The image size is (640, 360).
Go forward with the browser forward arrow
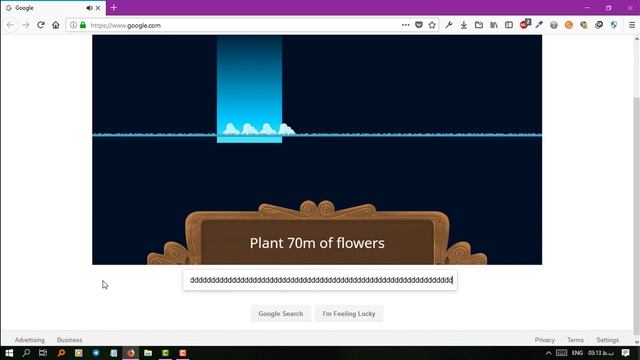[26, 25]
